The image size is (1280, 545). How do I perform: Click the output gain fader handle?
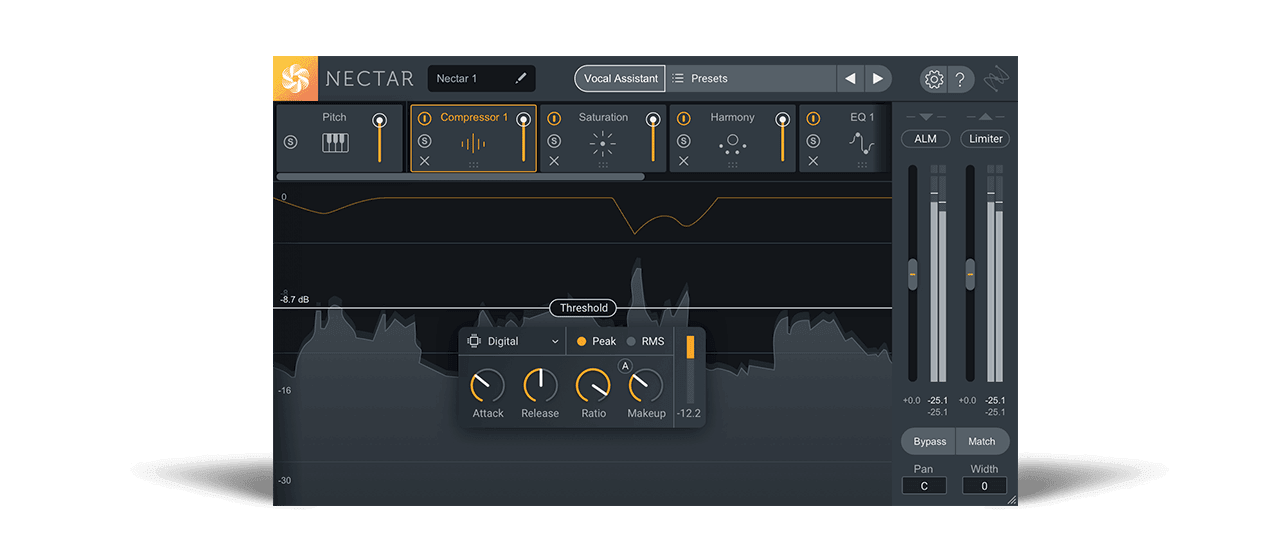tap(969, 274)
